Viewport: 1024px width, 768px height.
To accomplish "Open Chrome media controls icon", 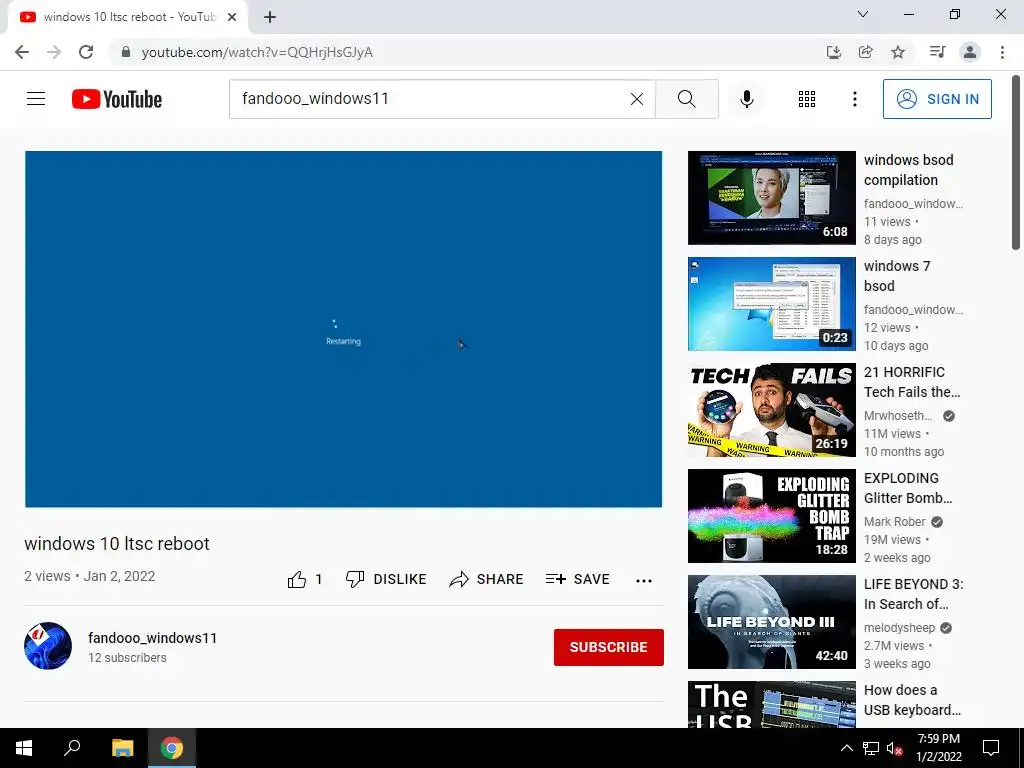I will pyautogui.click(x=937, y=52).
